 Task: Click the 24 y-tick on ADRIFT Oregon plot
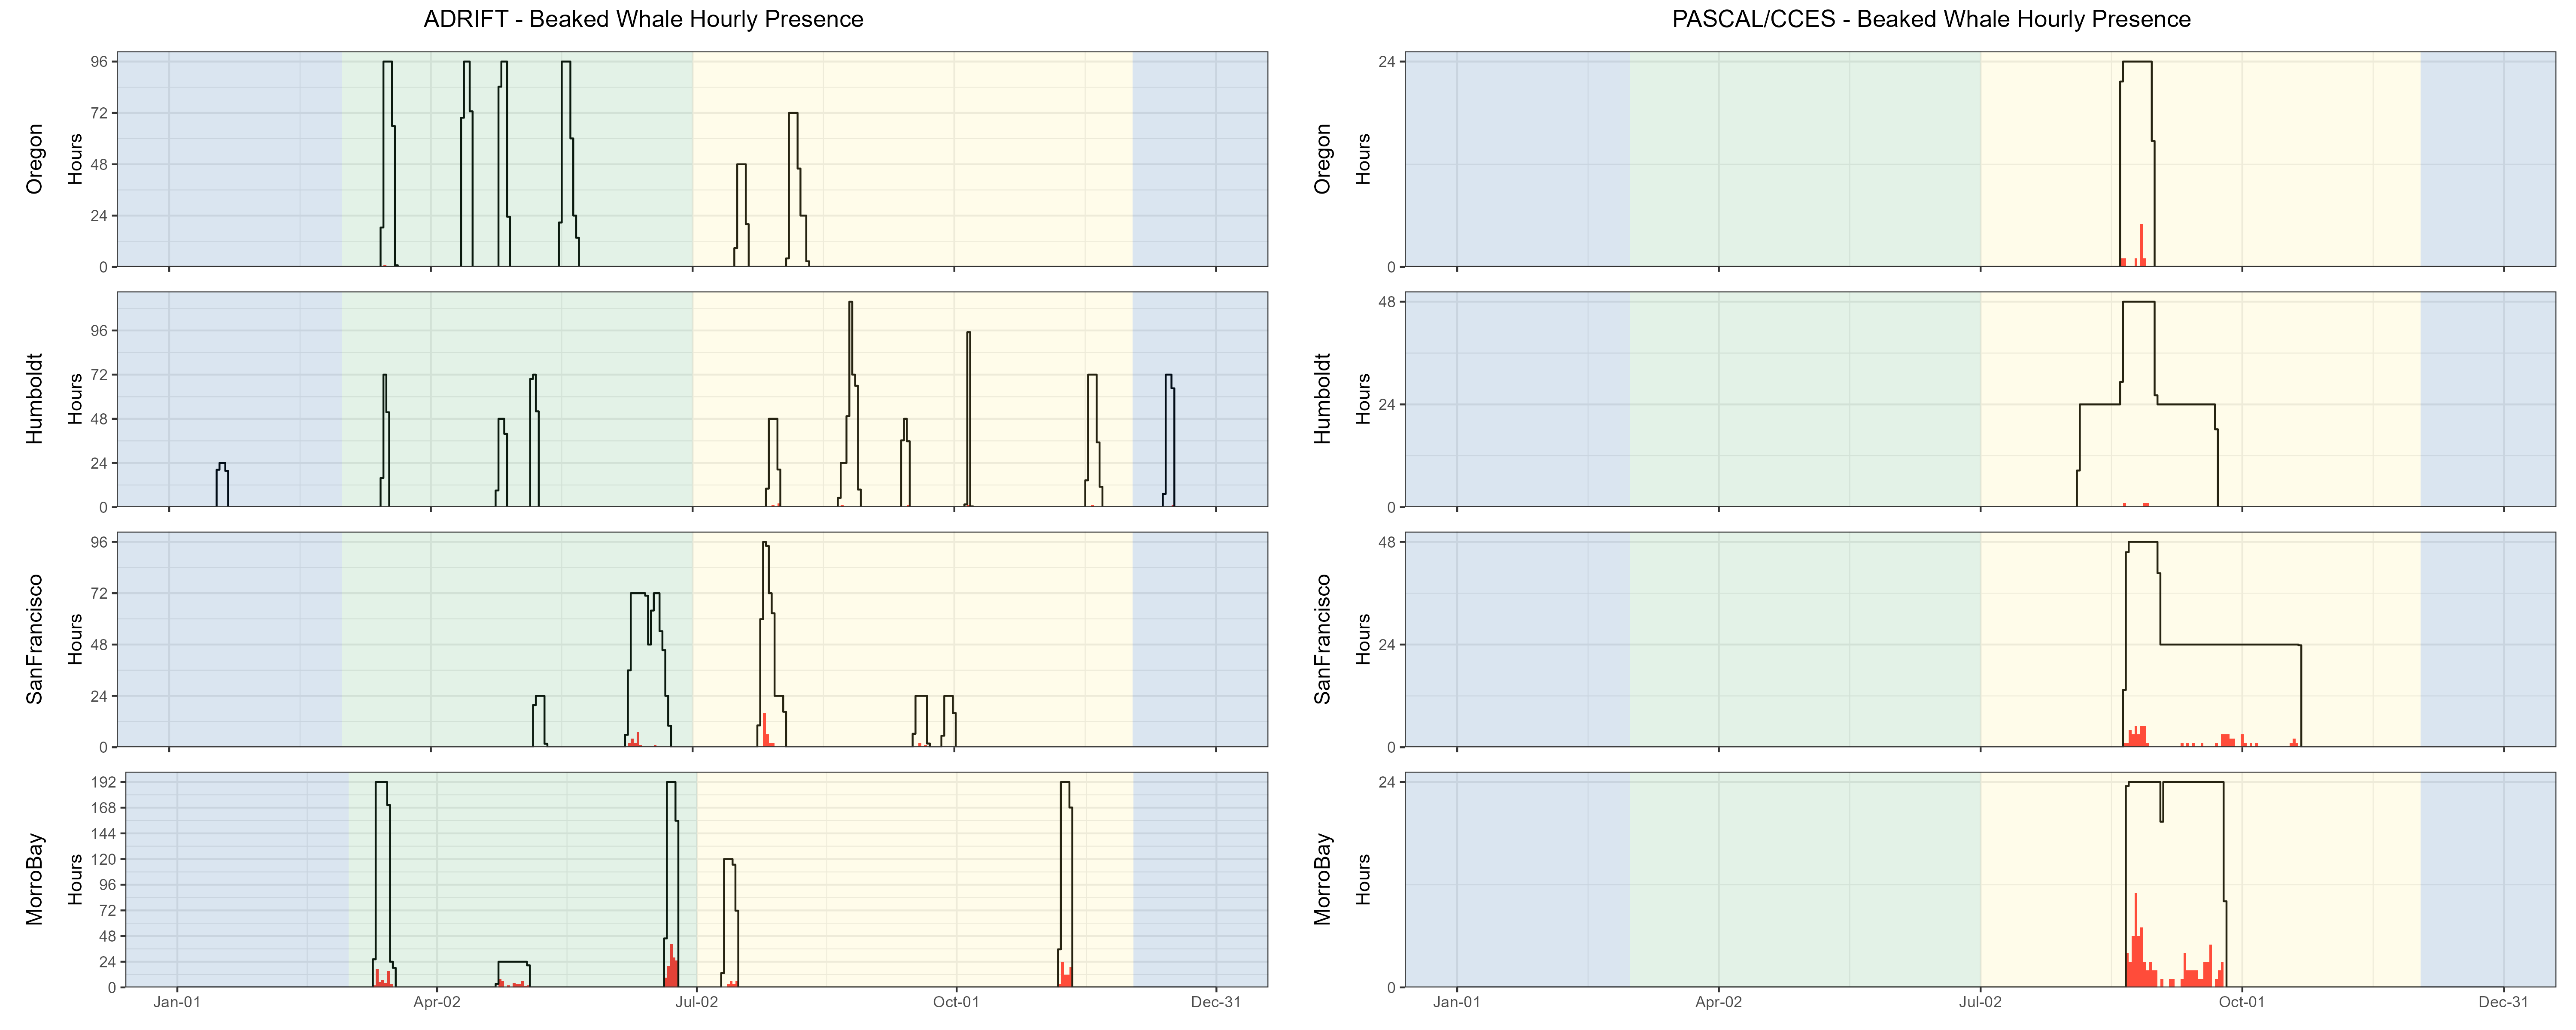[99, 216]
